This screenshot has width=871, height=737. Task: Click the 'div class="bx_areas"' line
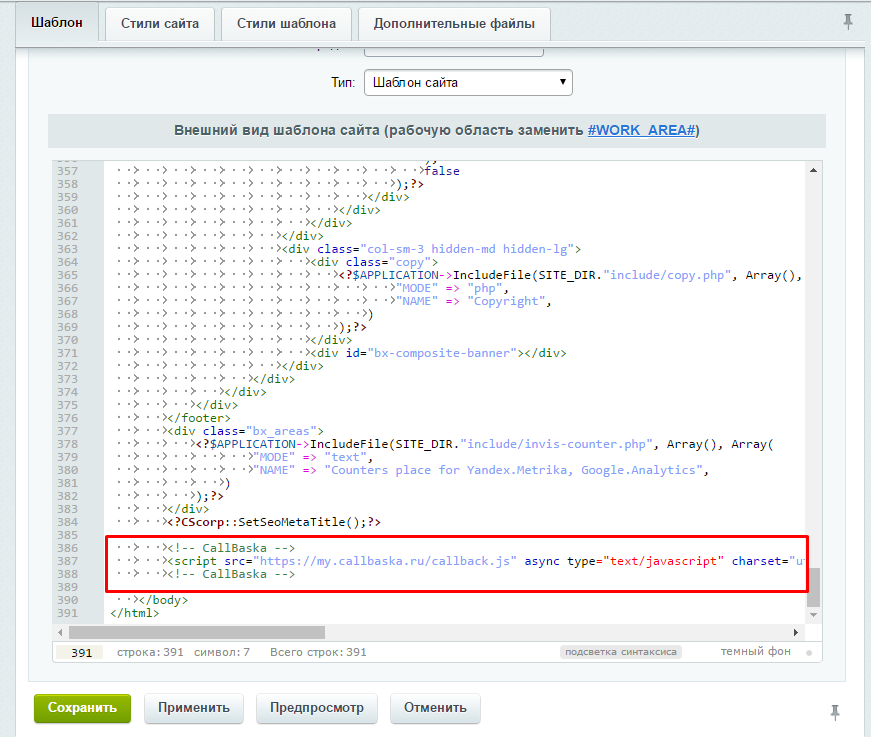coord(246,431)
